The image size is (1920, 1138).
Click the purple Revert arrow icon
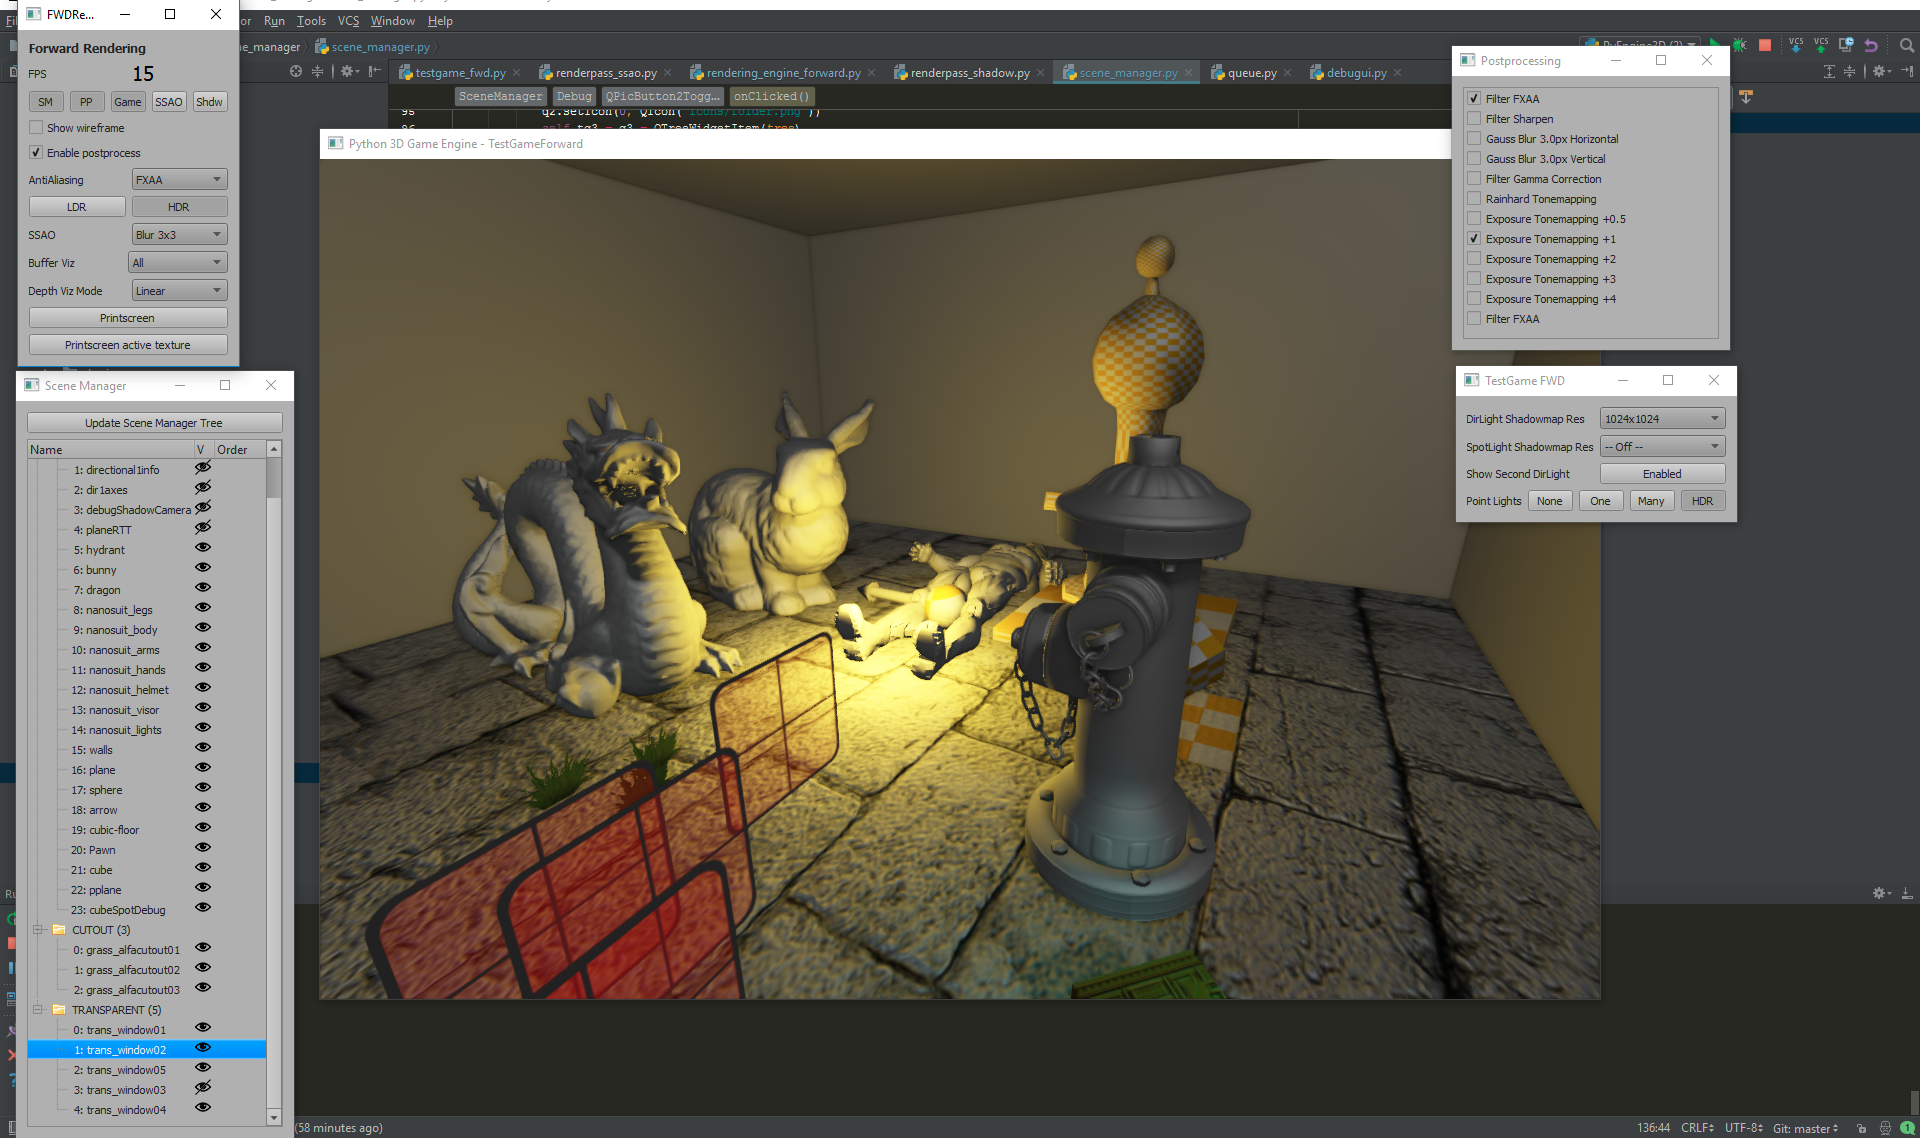click(1871, 45)
